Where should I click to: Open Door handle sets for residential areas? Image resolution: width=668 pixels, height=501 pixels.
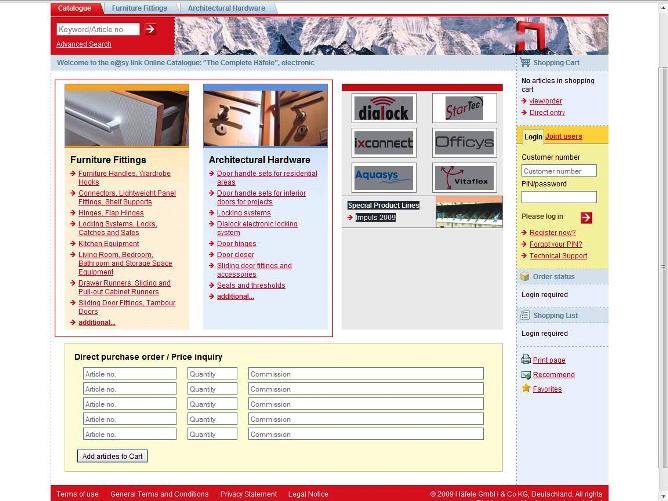click(x=267, y=178)
